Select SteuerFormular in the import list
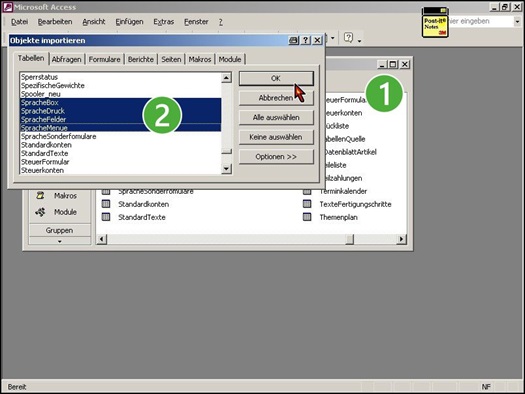The image size is (525, 394). point(121,162)
